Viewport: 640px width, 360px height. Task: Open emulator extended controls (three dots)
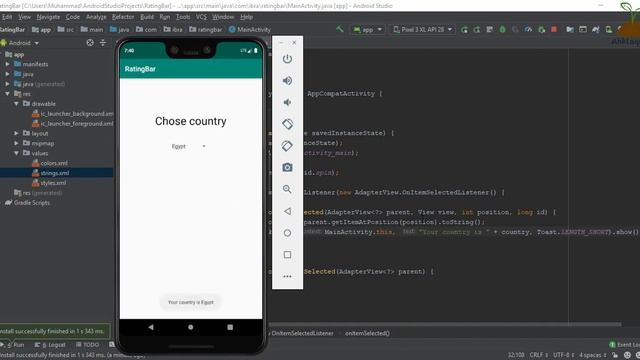tap(287, 276)
